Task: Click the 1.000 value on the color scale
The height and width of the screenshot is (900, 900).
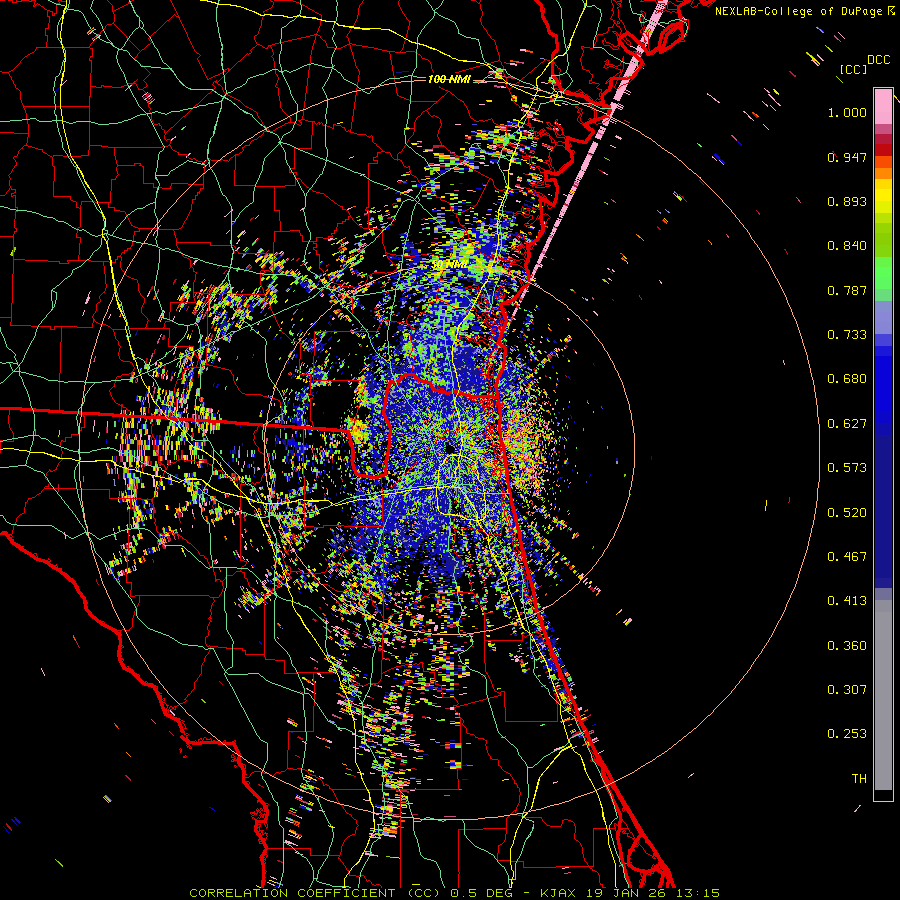Action: (x=847, y=112)
